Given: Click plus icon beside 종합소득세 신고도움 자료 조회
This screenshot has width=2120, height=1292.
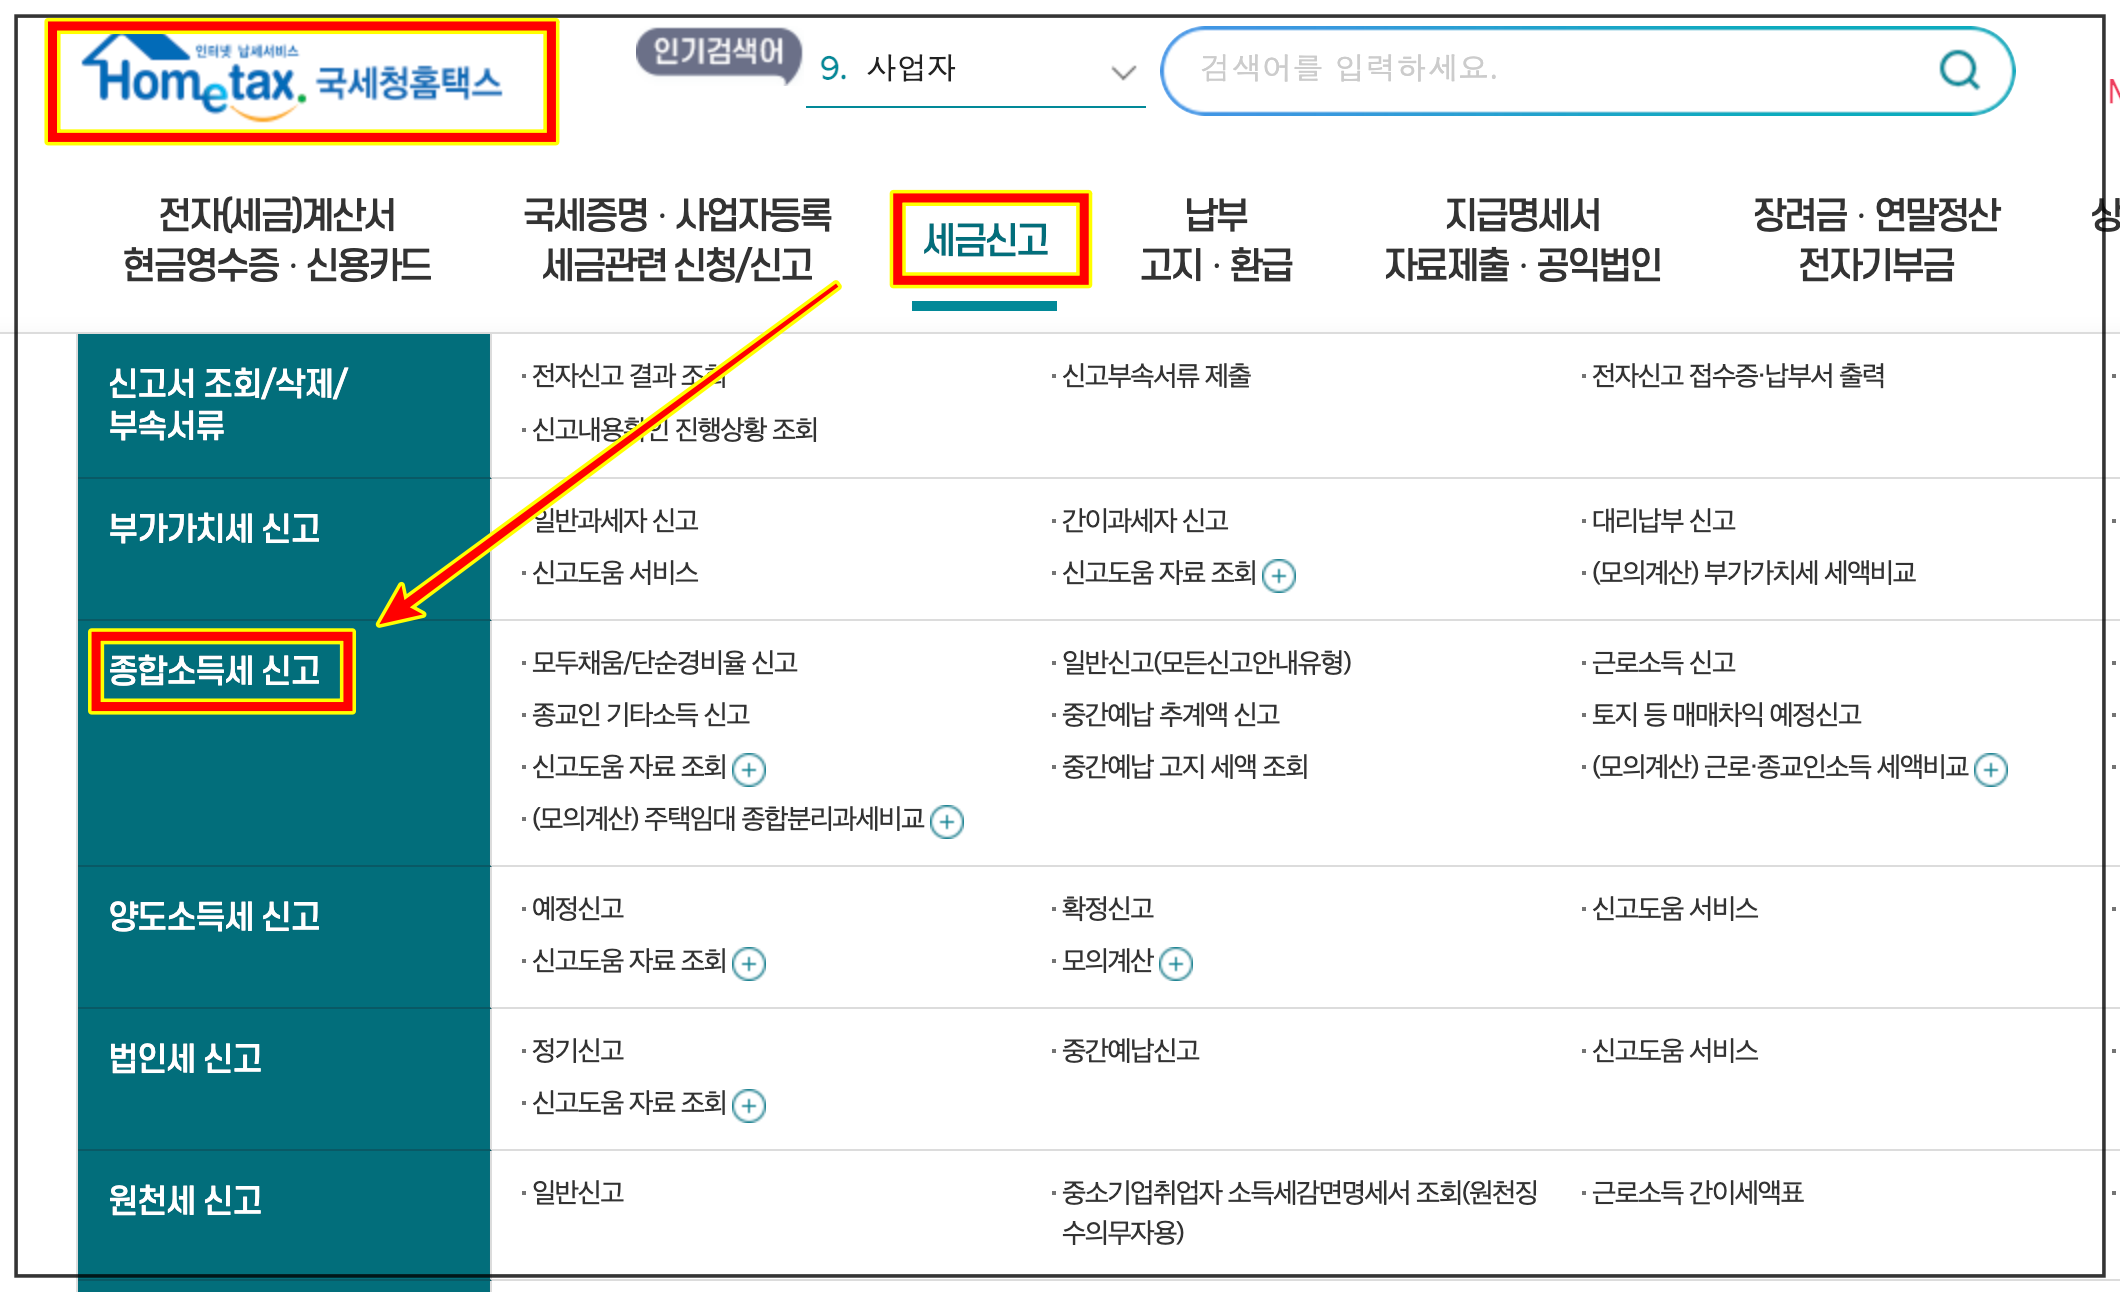Looking at the screenshot, I should (749, 769).
